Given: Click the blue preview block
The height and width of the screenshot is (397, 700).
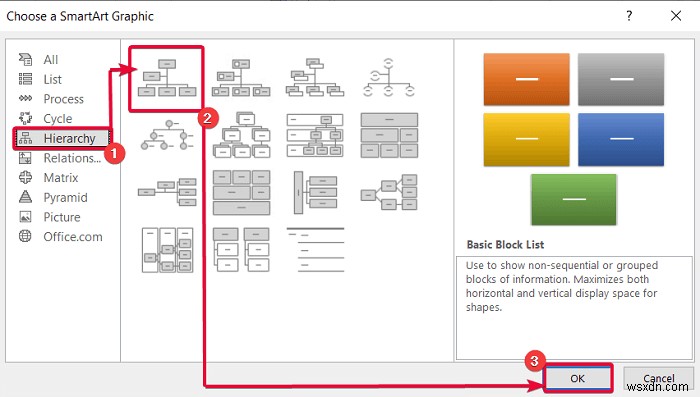Looking at the screenshot, I should pyautogui.click(x=621, y=139).
